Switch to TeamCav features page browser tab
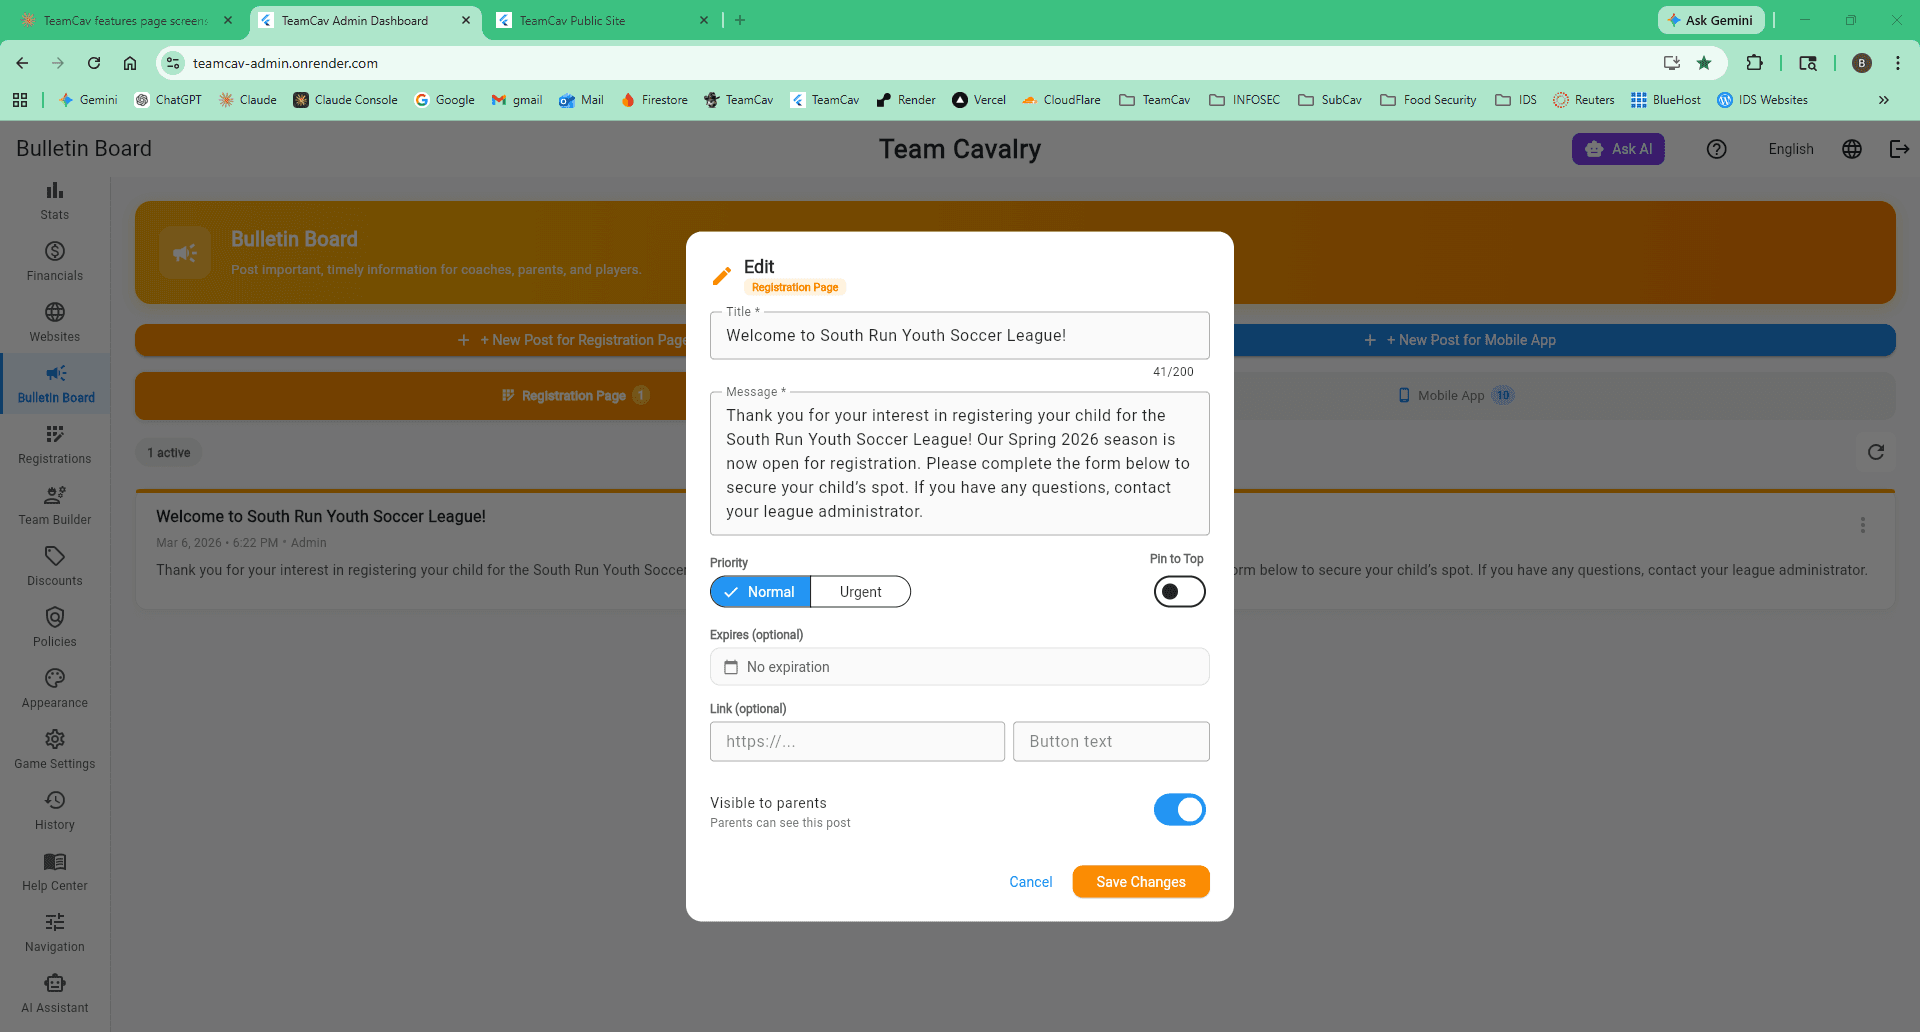The width and height of the screenshot is (1920, 1032). (x=126, y=20)
